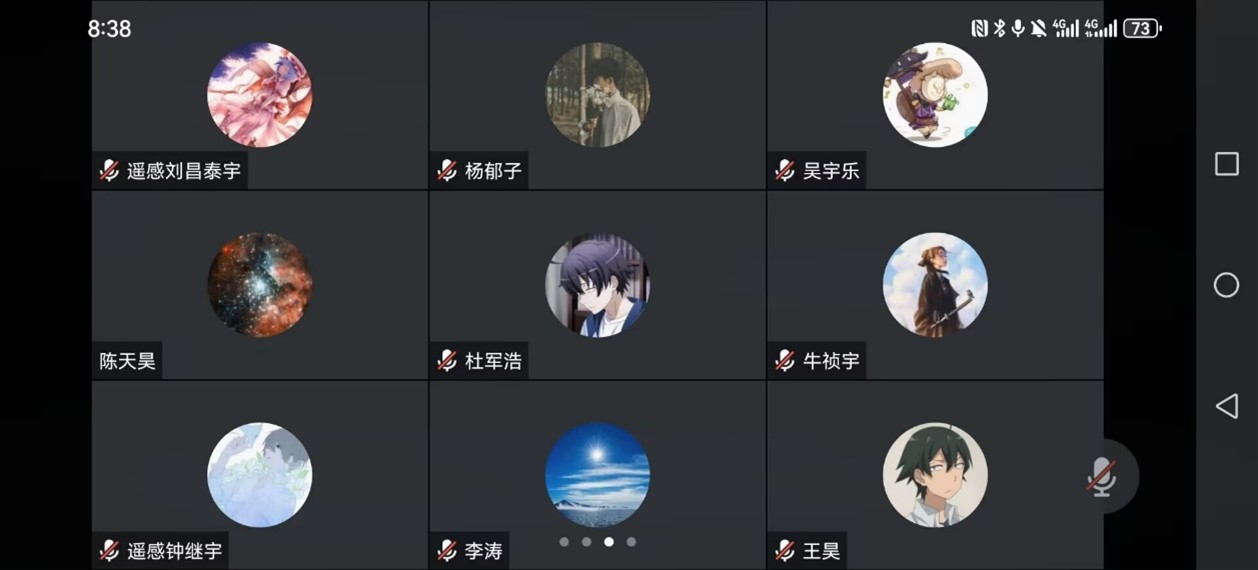Viewport: 1258px width, 570px height.
Task: Open recent apps with square button
Action: tap(1227, 164)
